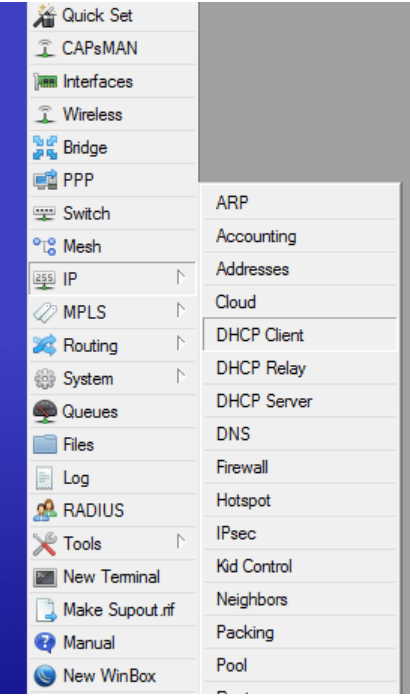Viewport: 410px width, 696px height.
Task: Open Queues via the gauge icon
Action: (x=45, y=411)
